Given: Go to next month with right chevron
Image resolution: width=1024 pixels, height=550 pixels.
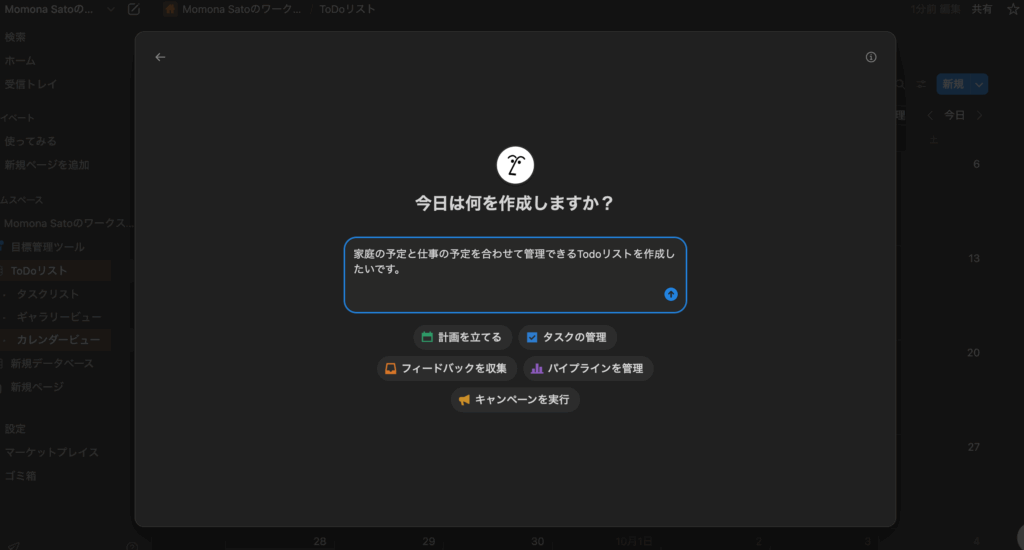Looking at the screenshot, I should tap(979, 115).
